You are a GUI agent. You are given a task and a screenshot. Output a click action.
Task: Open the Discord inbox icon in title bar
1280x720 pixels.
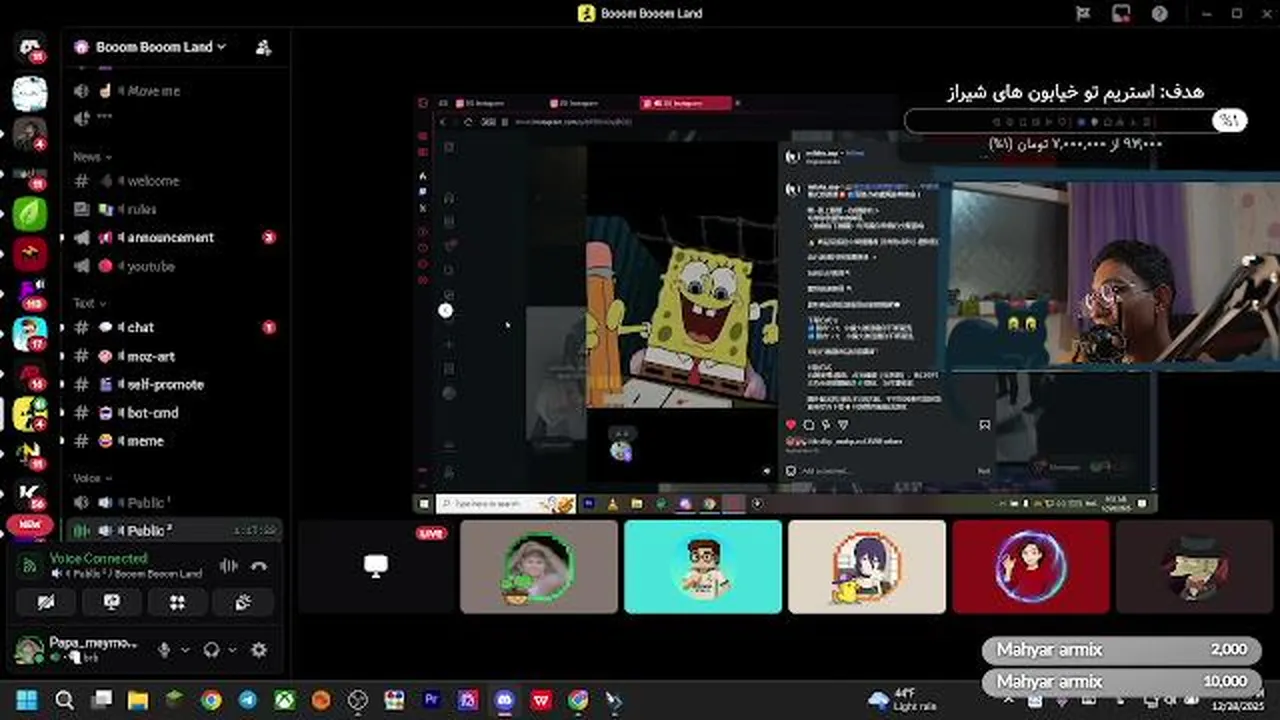point(1121,13)
